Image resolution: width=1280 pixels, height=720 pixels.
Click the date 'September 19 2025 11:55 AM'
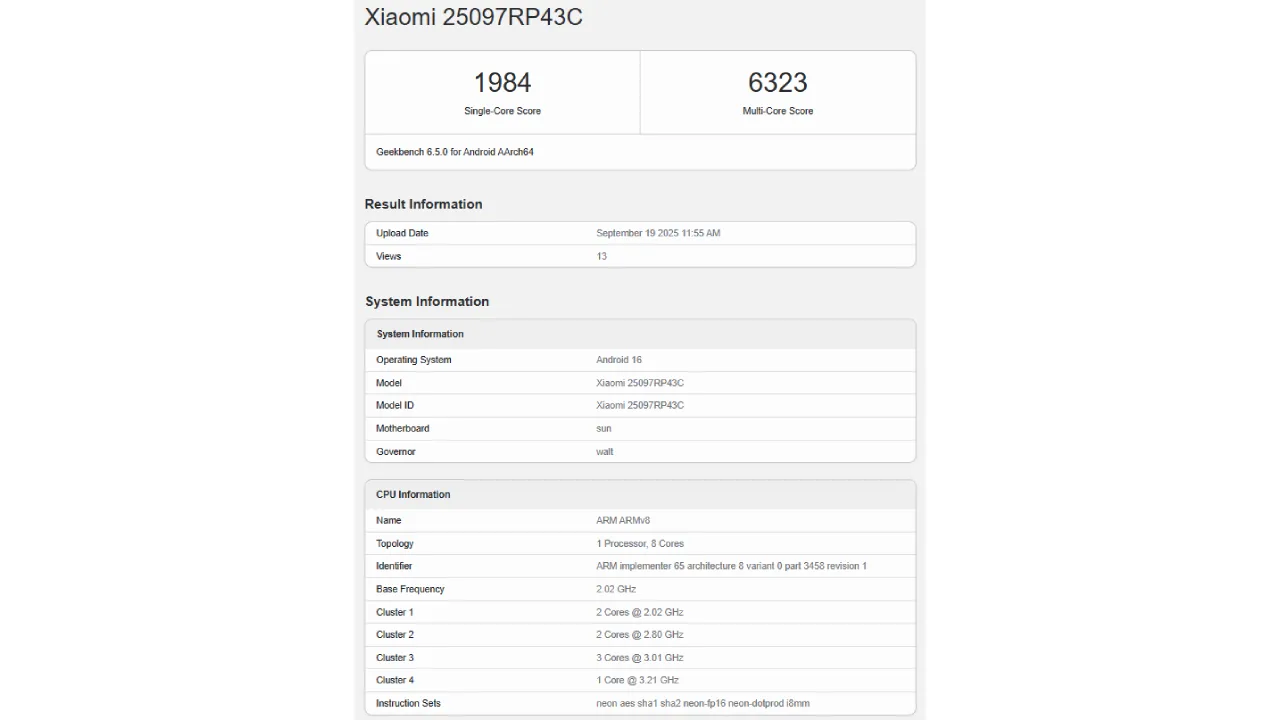658,233
